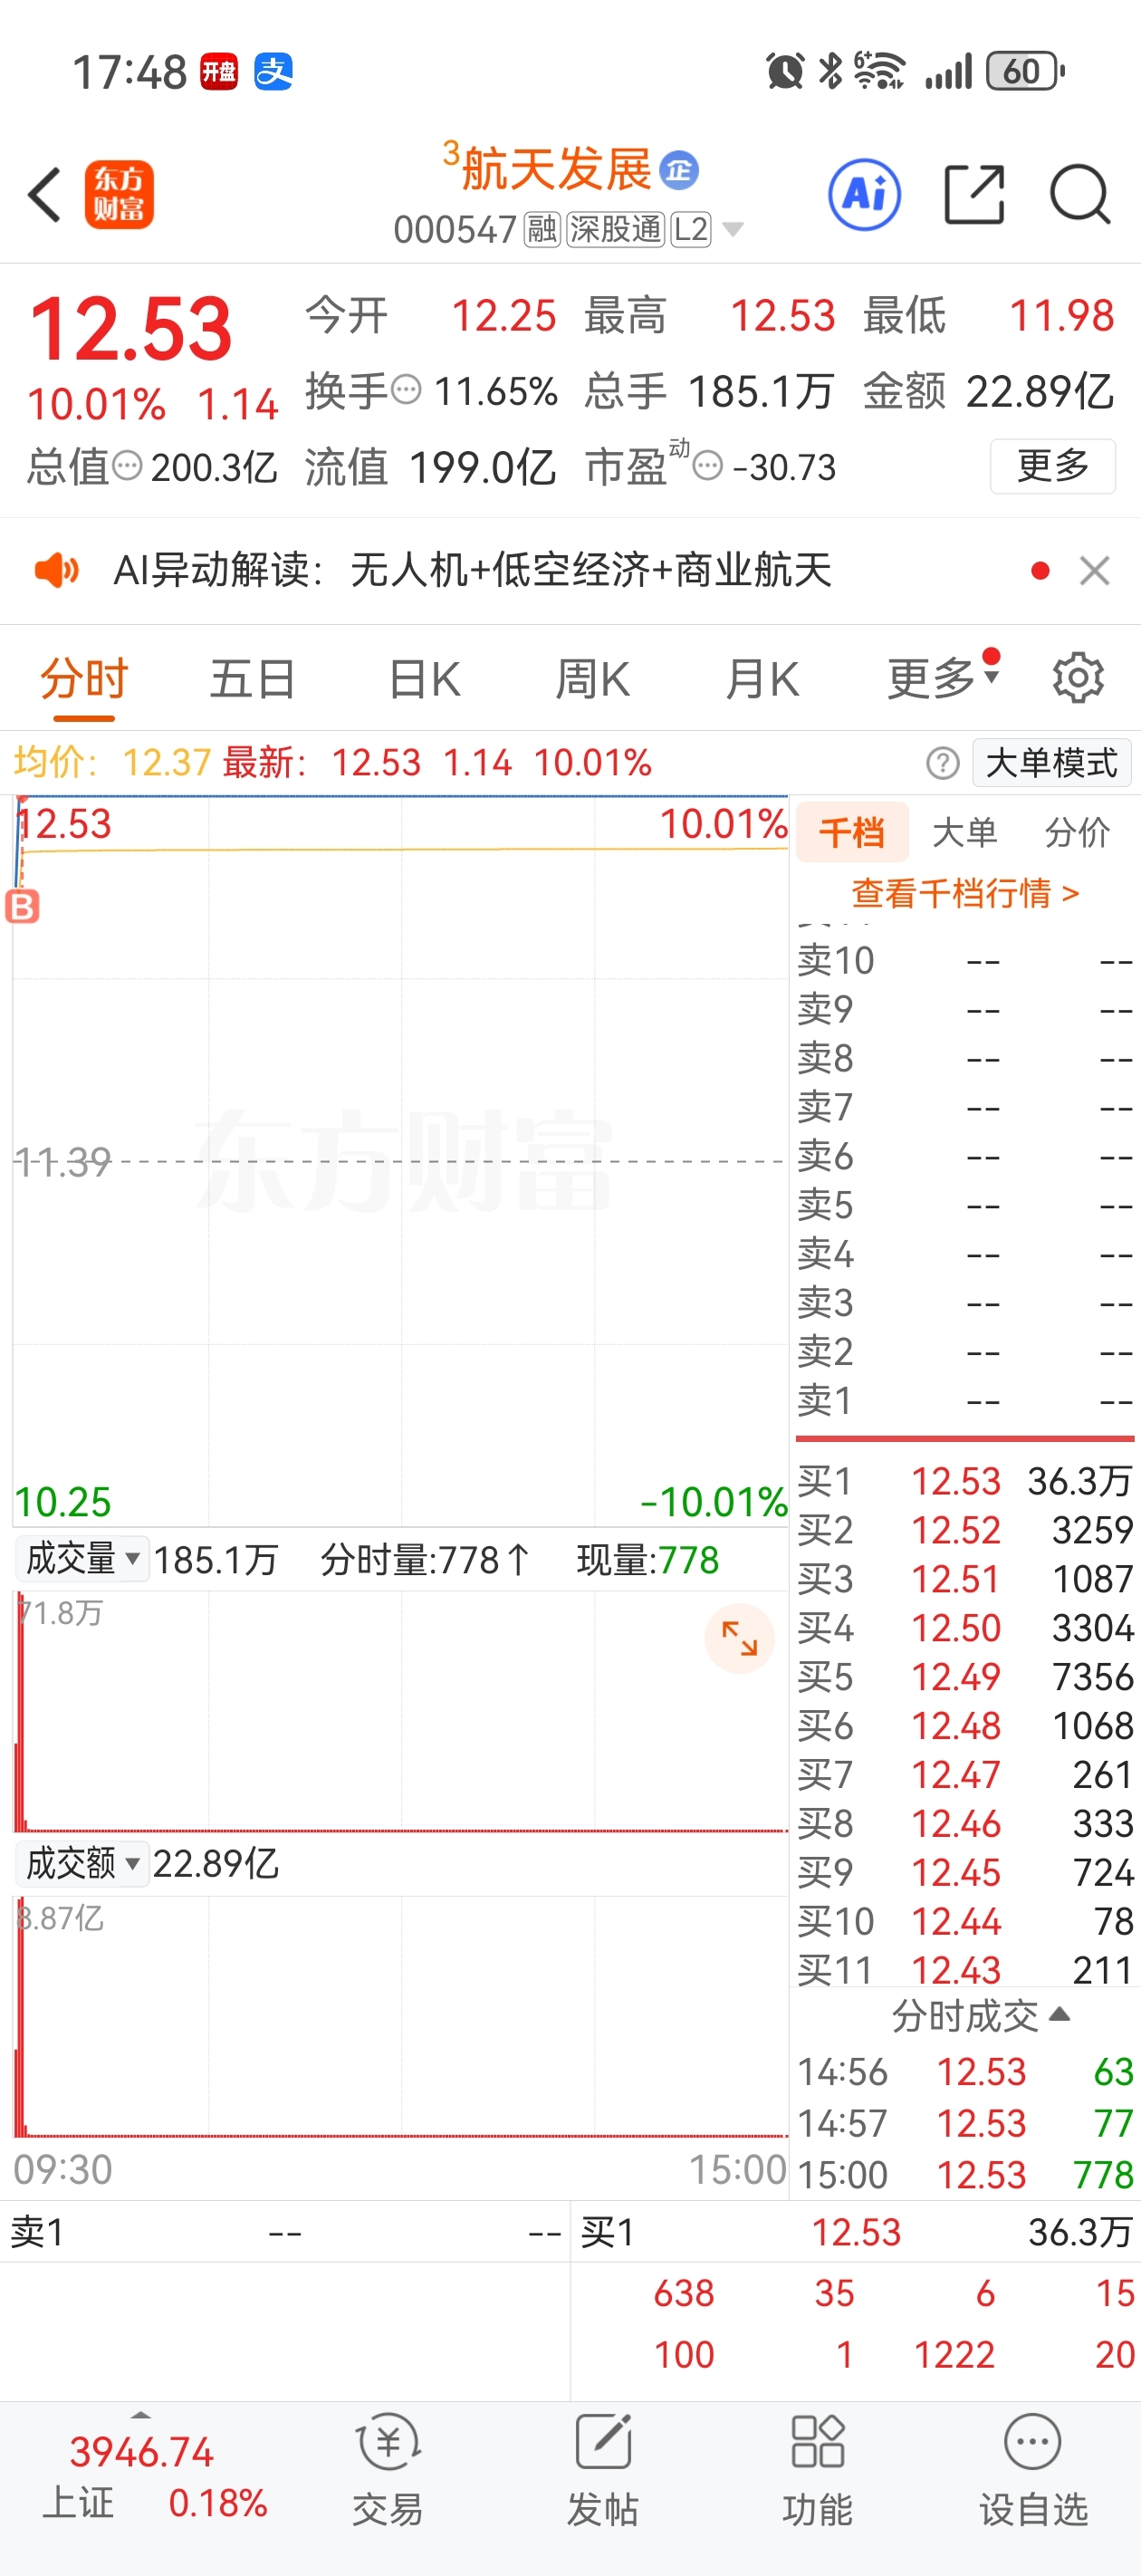Tap the battery indicator in status bar
Screen dimensions: 1141x2576
[1025, 72]
